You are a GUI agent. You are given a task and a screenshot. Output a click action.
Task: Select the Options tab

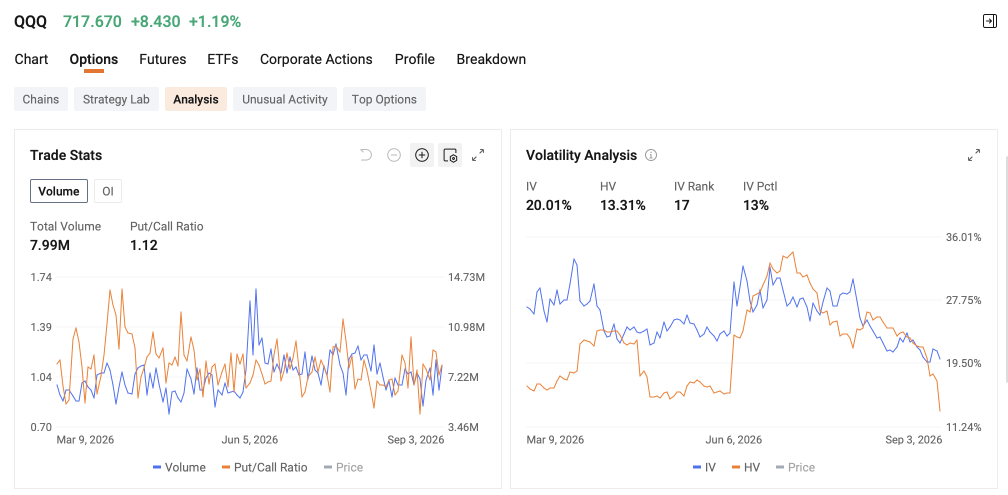point(94,59)
